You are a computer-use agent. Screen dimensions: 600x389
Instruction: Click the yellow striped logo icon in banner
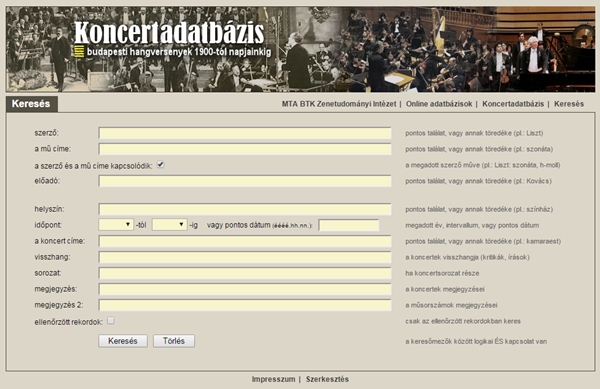tap(79, 51)
